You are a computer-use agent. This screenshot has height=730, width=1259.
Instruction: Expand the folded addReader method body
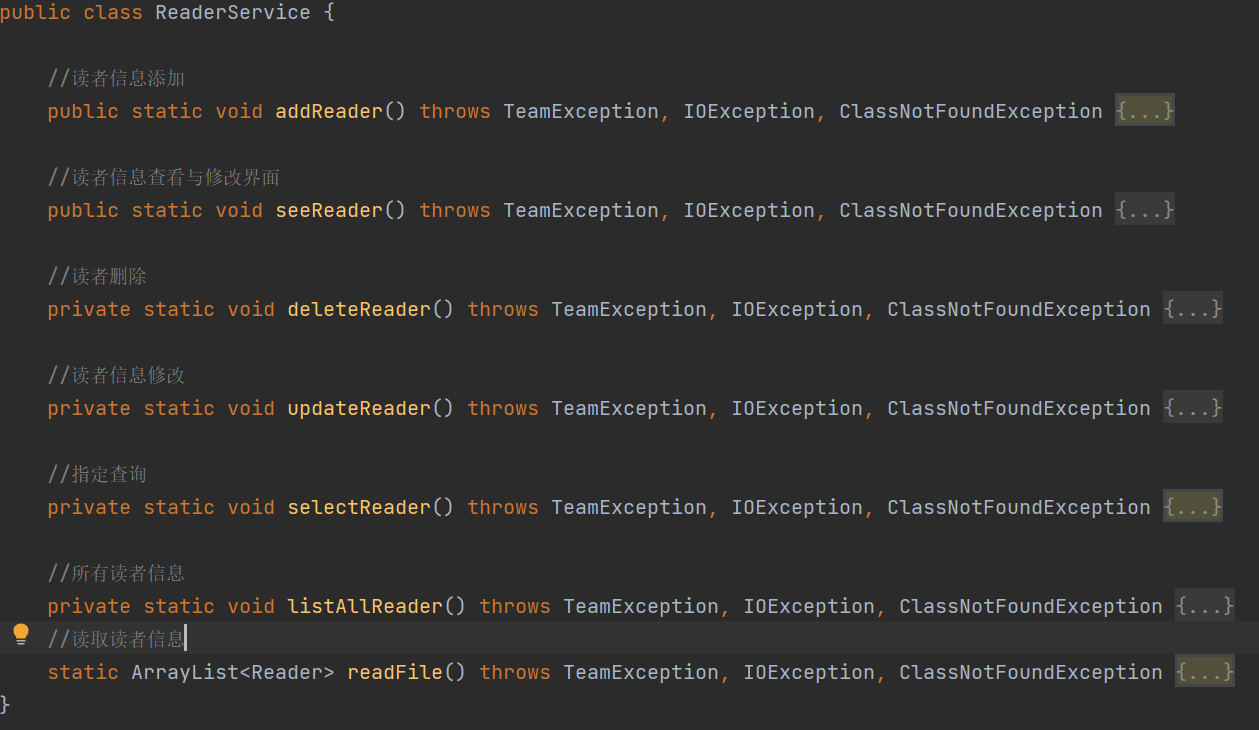tap(1145, 111)
